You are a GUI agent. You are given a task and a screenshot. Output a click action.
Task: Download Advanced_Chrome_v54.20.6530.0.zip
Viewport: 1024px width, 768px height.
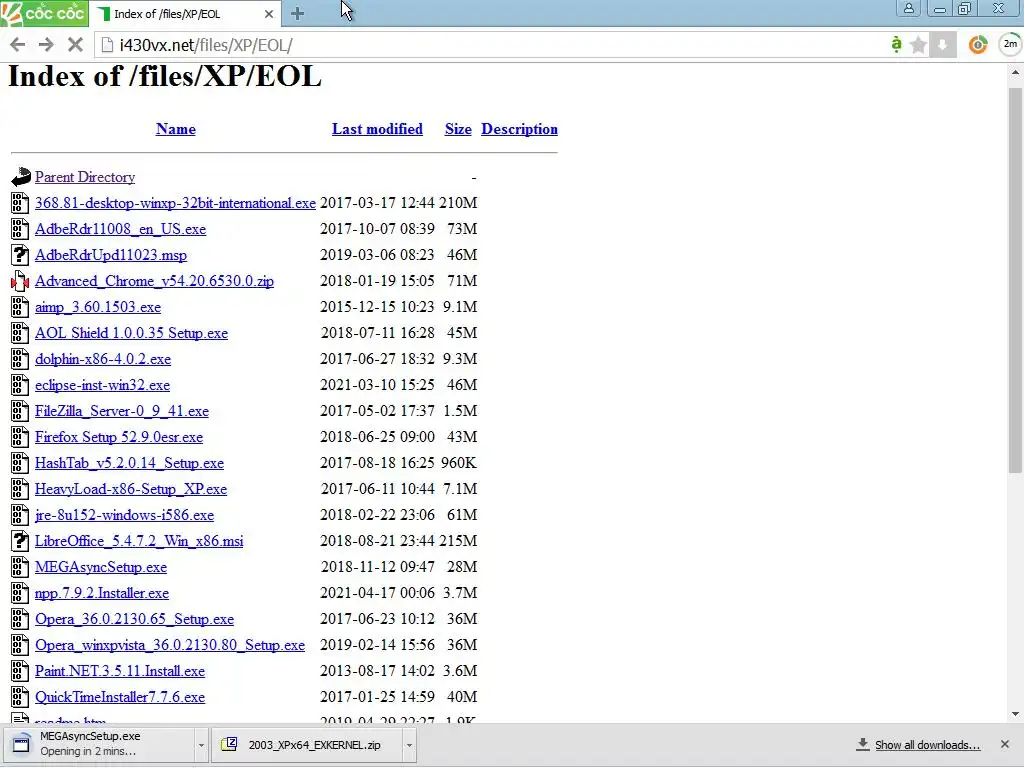(x=154, y=281)
